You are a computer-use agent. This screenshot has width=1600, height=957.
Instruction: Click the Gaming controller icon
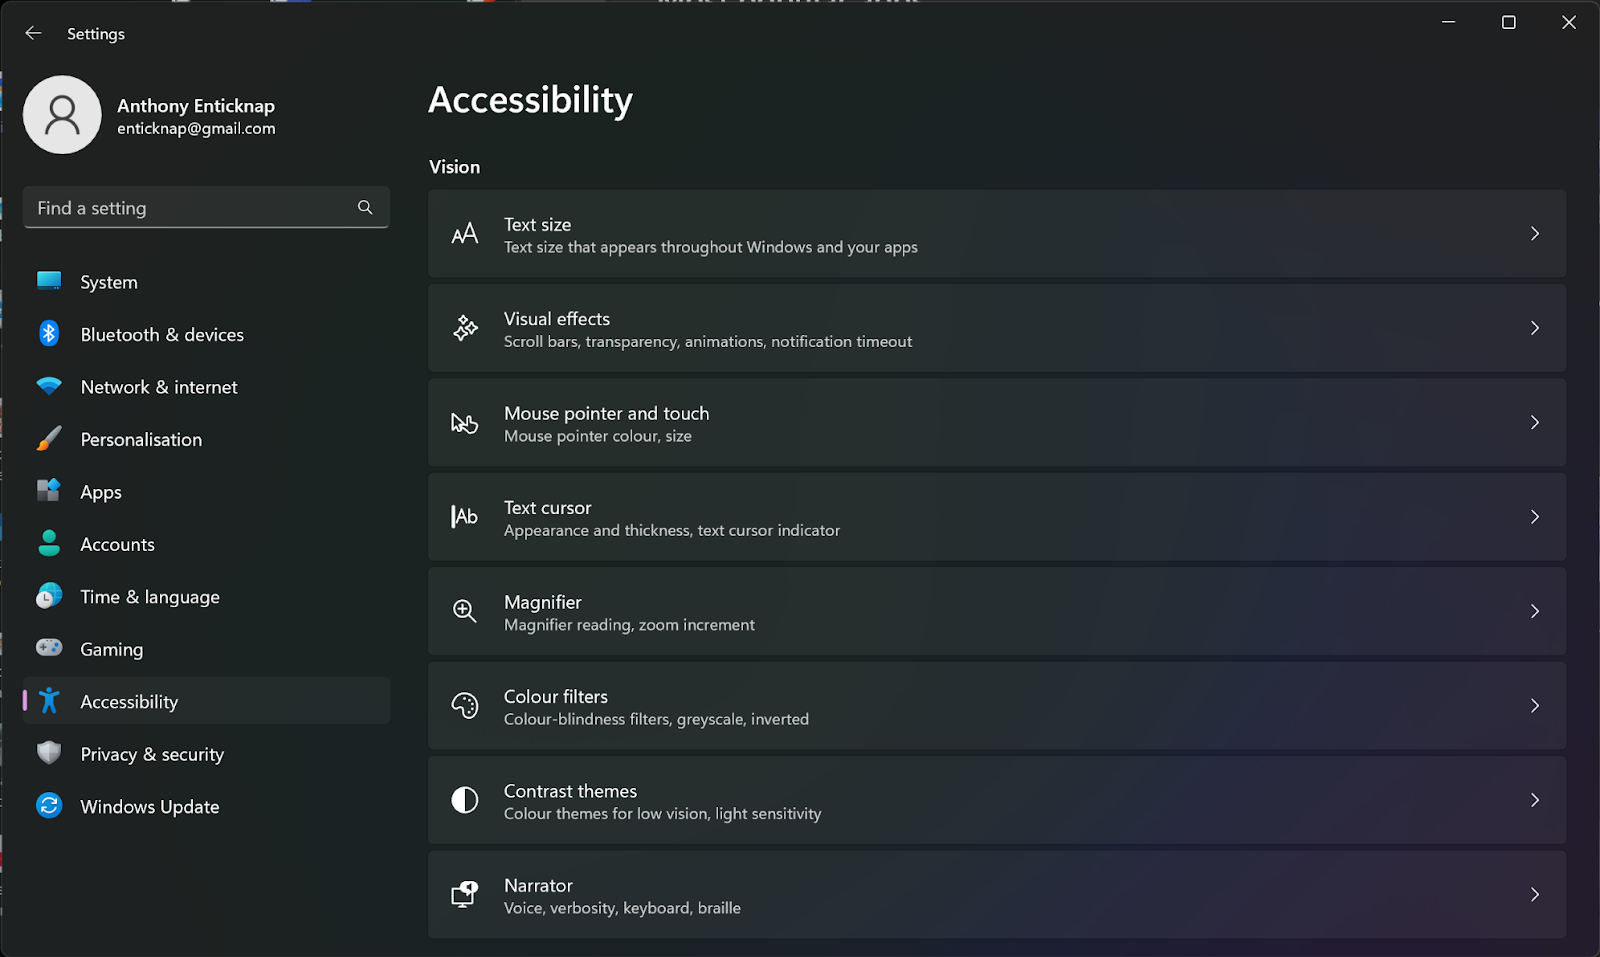pyautogui.click(x=49, y=648)
